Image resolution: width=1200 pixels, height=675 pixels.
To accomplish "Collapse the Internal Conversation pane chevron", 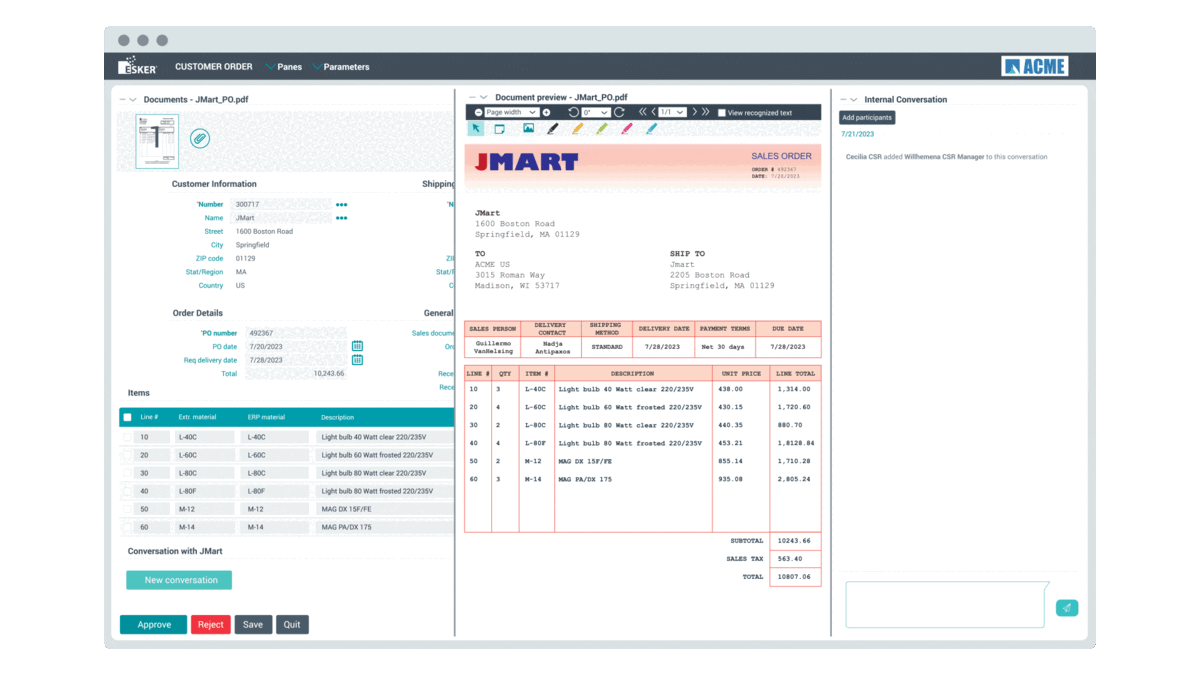I will 854,100.
